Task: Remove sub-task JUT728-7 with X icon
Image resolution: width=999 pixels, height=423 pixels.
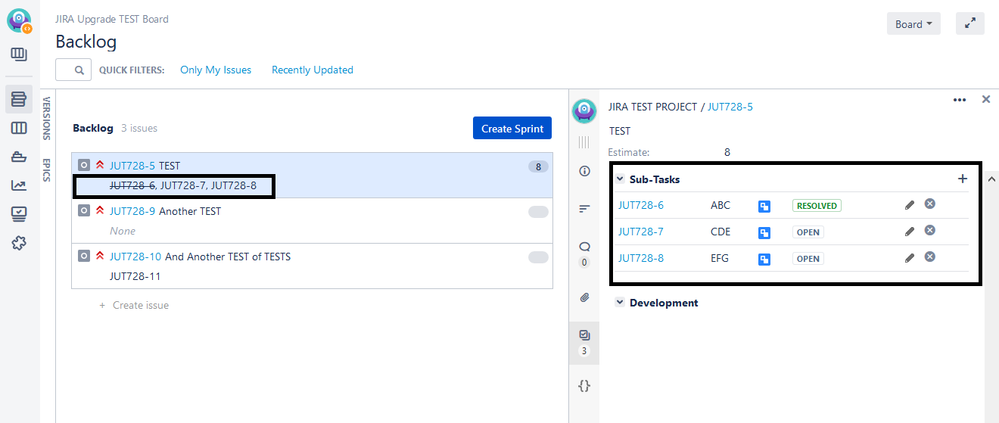Action: (930, 230)
